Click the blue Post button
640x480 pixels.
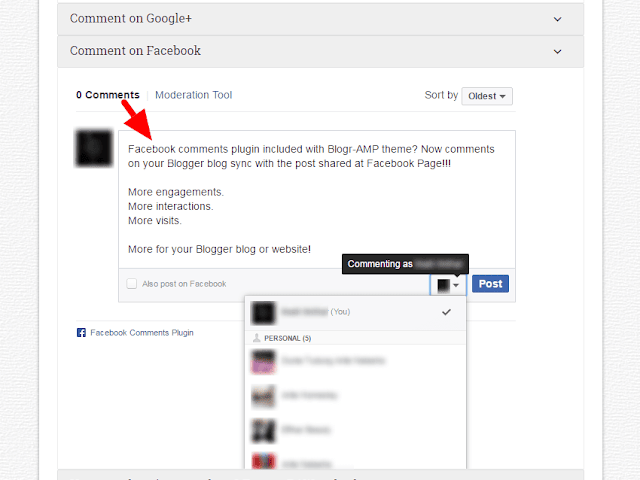[x=490, y=284]
